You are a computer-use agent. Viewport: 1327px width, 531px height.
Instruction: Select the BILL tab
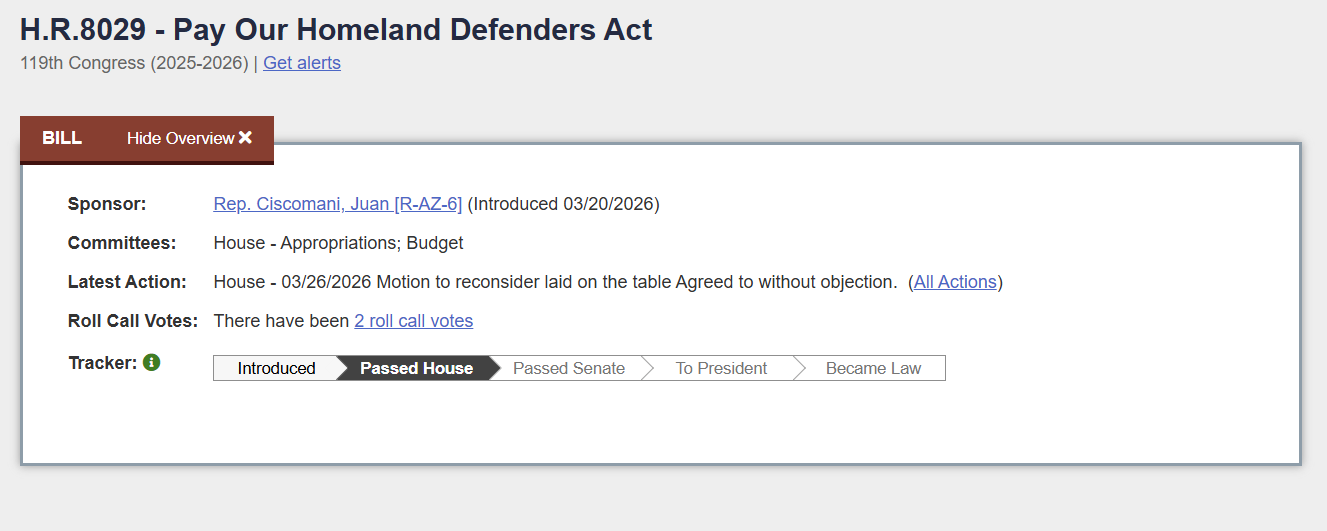(x=62, y=138)
